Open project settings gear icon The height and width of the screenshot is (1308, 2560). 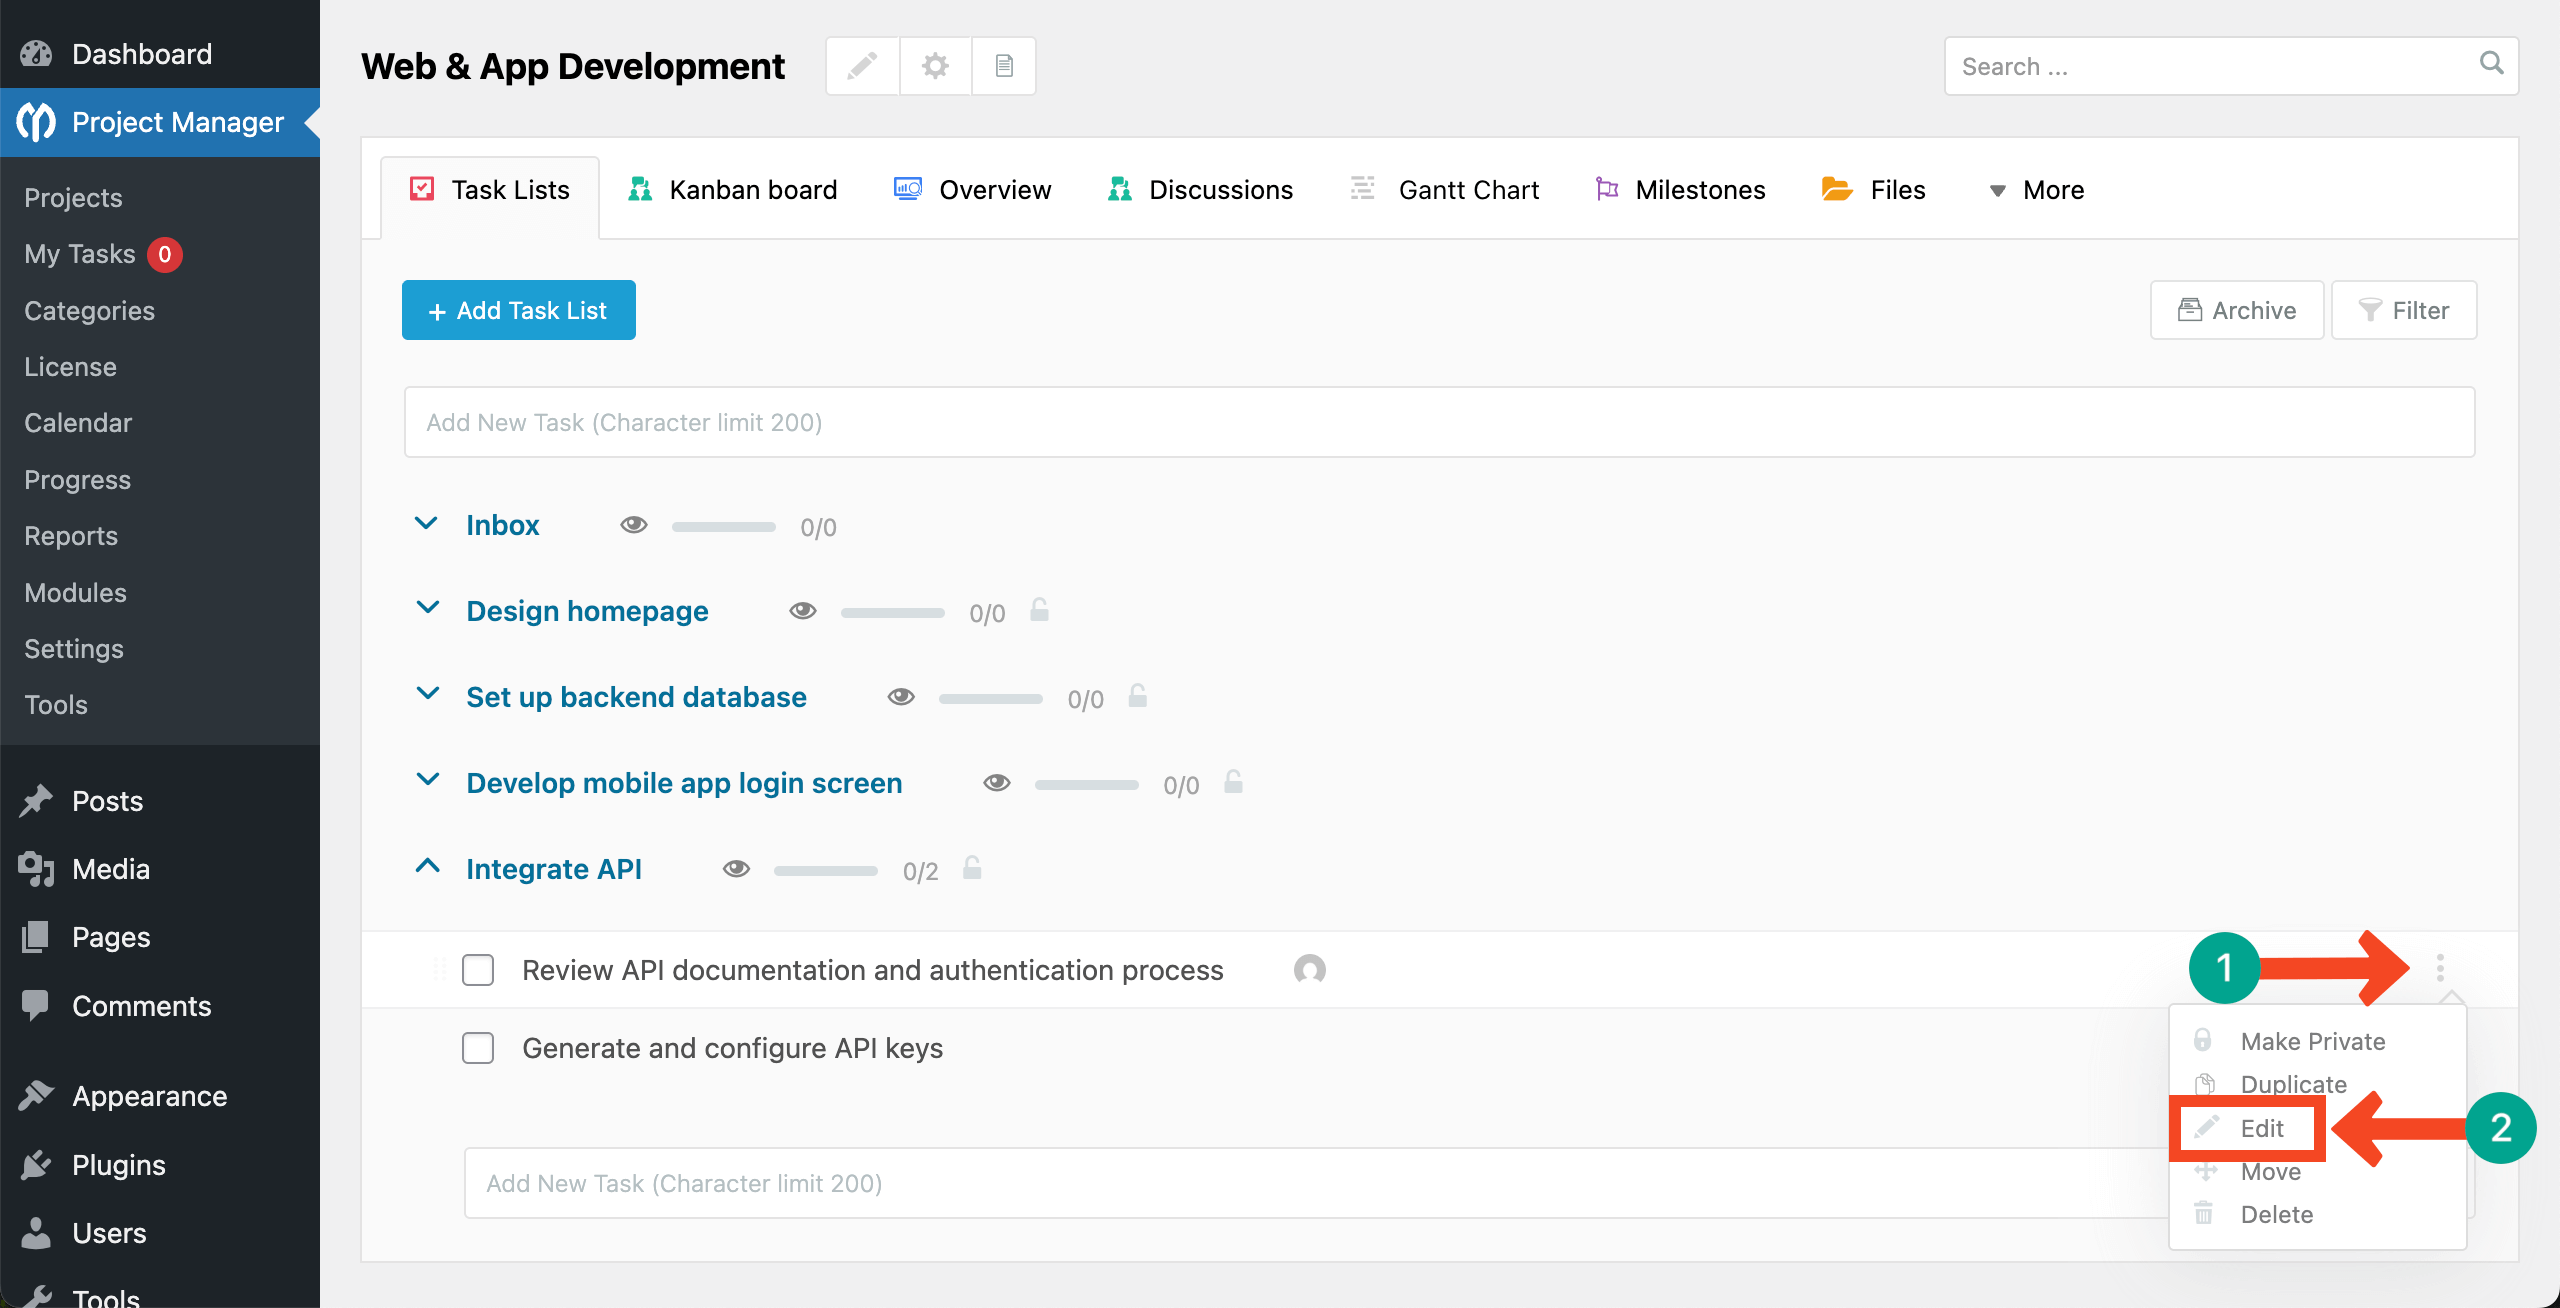pyautogui.click(x=935, y=66)
